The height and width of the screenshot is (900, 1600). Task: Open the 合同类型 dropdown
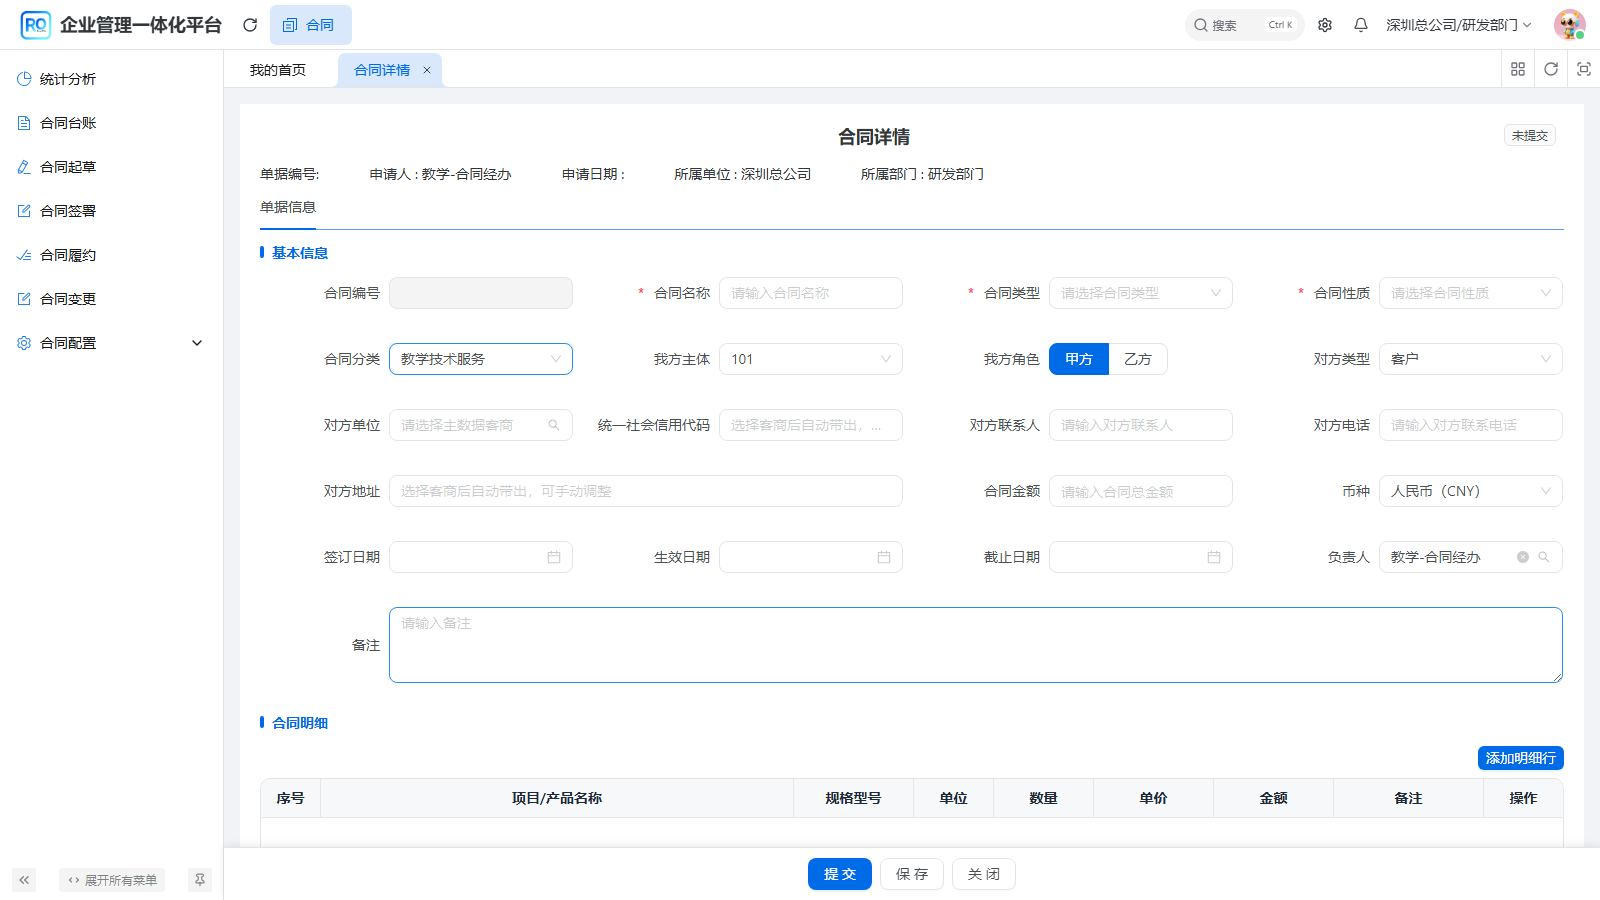1141,293
